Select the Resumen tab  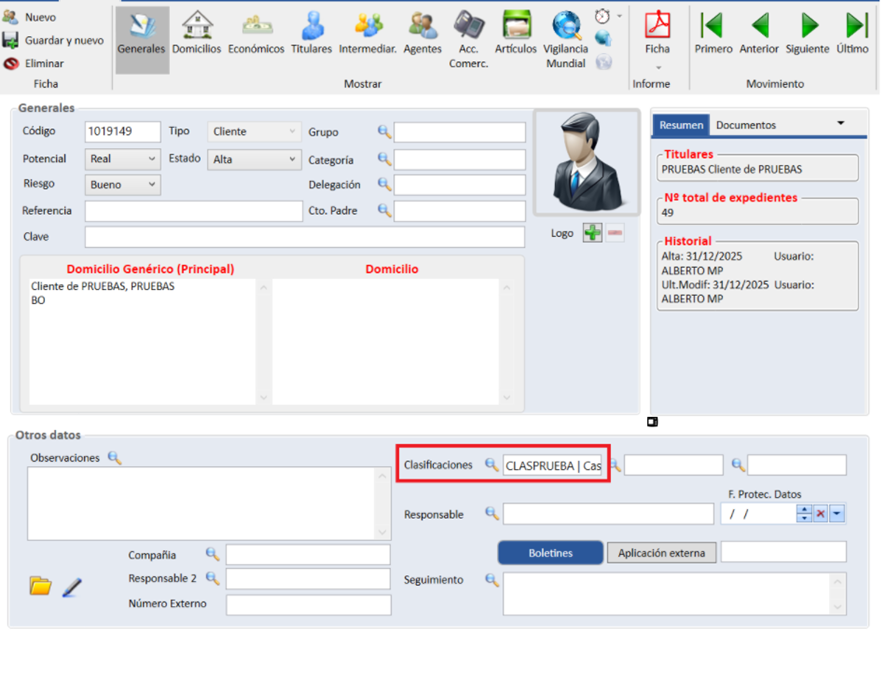pyautogui.click(x=681, y=125)
